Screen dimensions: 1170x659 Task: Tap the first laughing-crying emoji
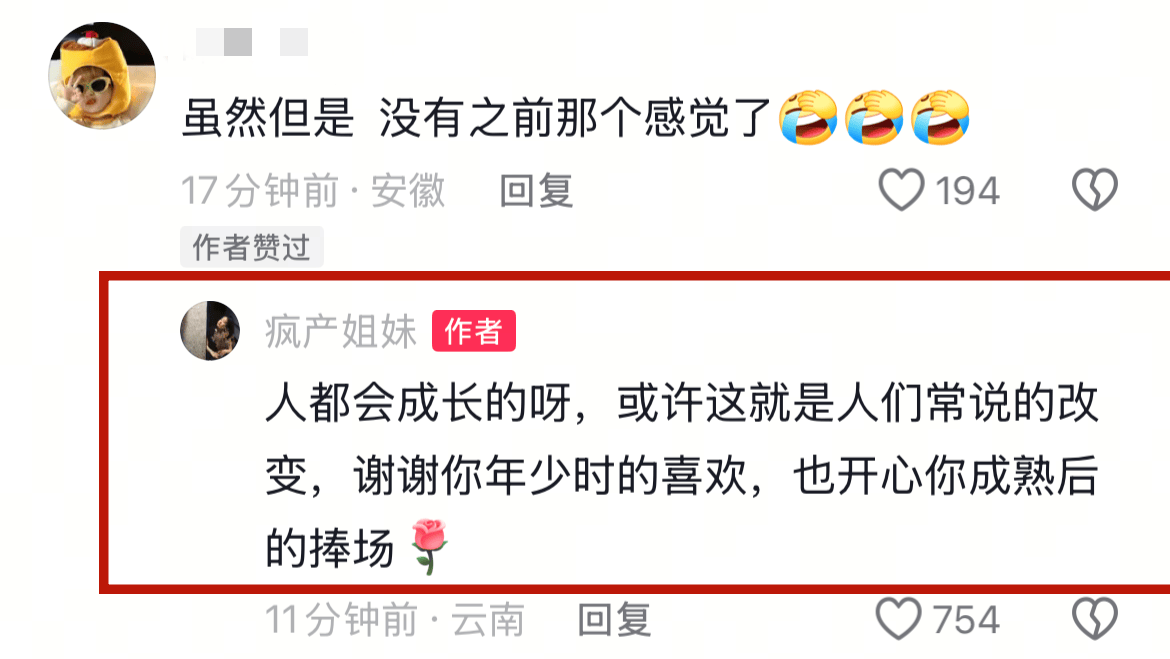pyautogui.click(x=808, y=117)
